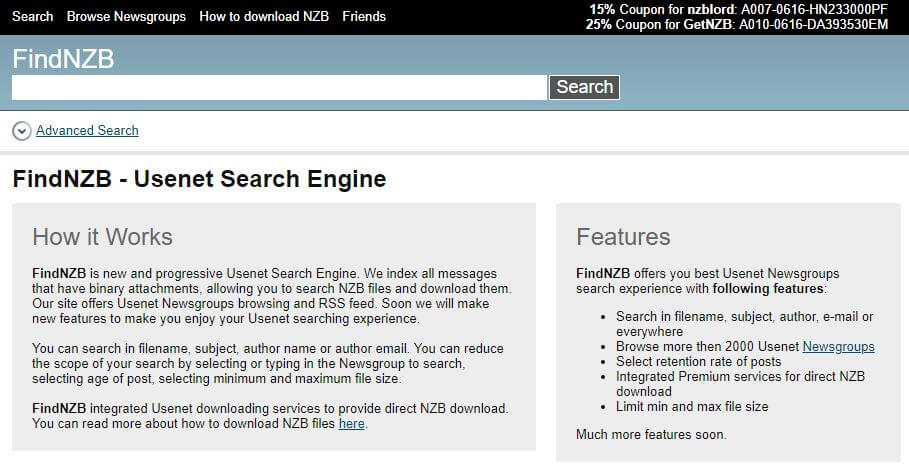Open the Friends menu item
Screen dimensions: 909x469
(364, 16)
